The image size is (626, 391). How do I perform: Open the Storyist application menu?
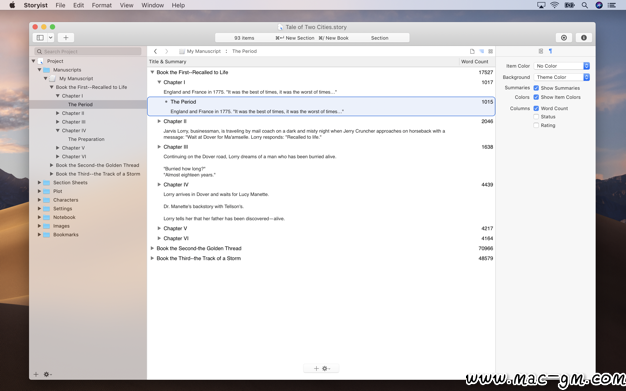[36, 5]
